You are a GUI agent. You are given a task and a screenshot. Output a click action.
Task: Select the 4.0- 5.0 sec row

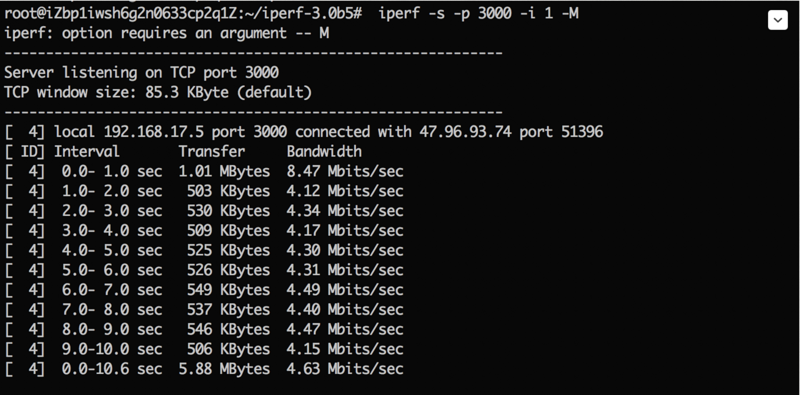point(204,251)
